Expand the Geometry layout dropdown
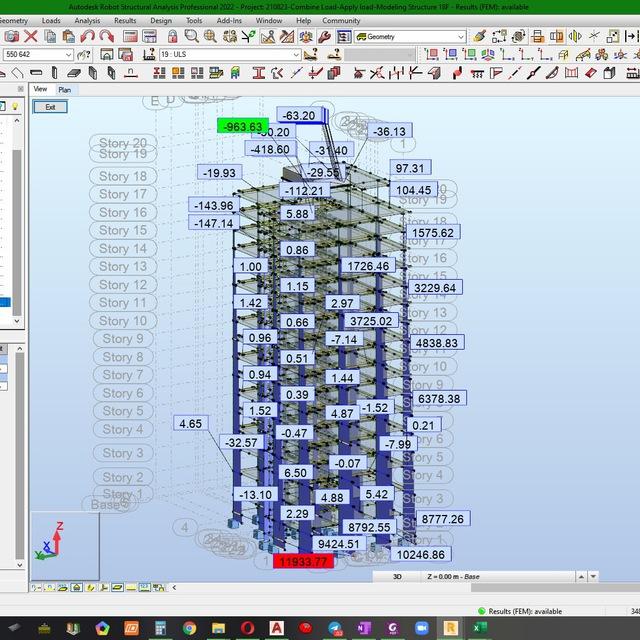 click(410, 37)
